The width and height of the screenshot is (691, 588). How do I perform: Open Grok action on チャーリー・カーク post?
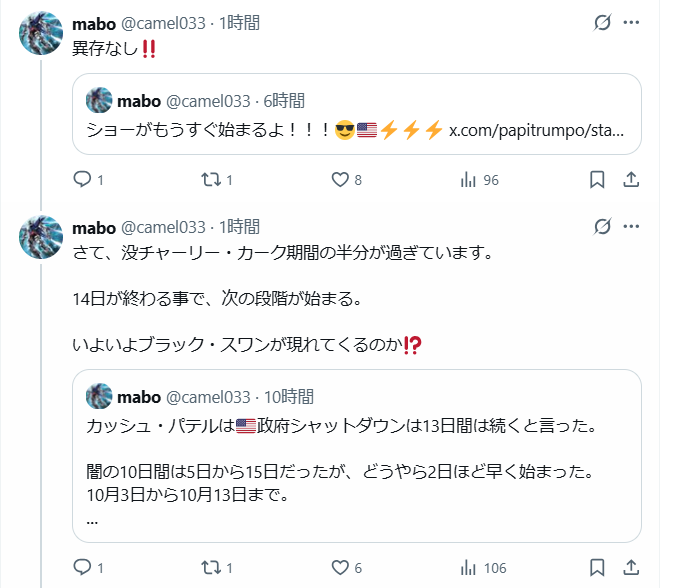pos(602,227)
